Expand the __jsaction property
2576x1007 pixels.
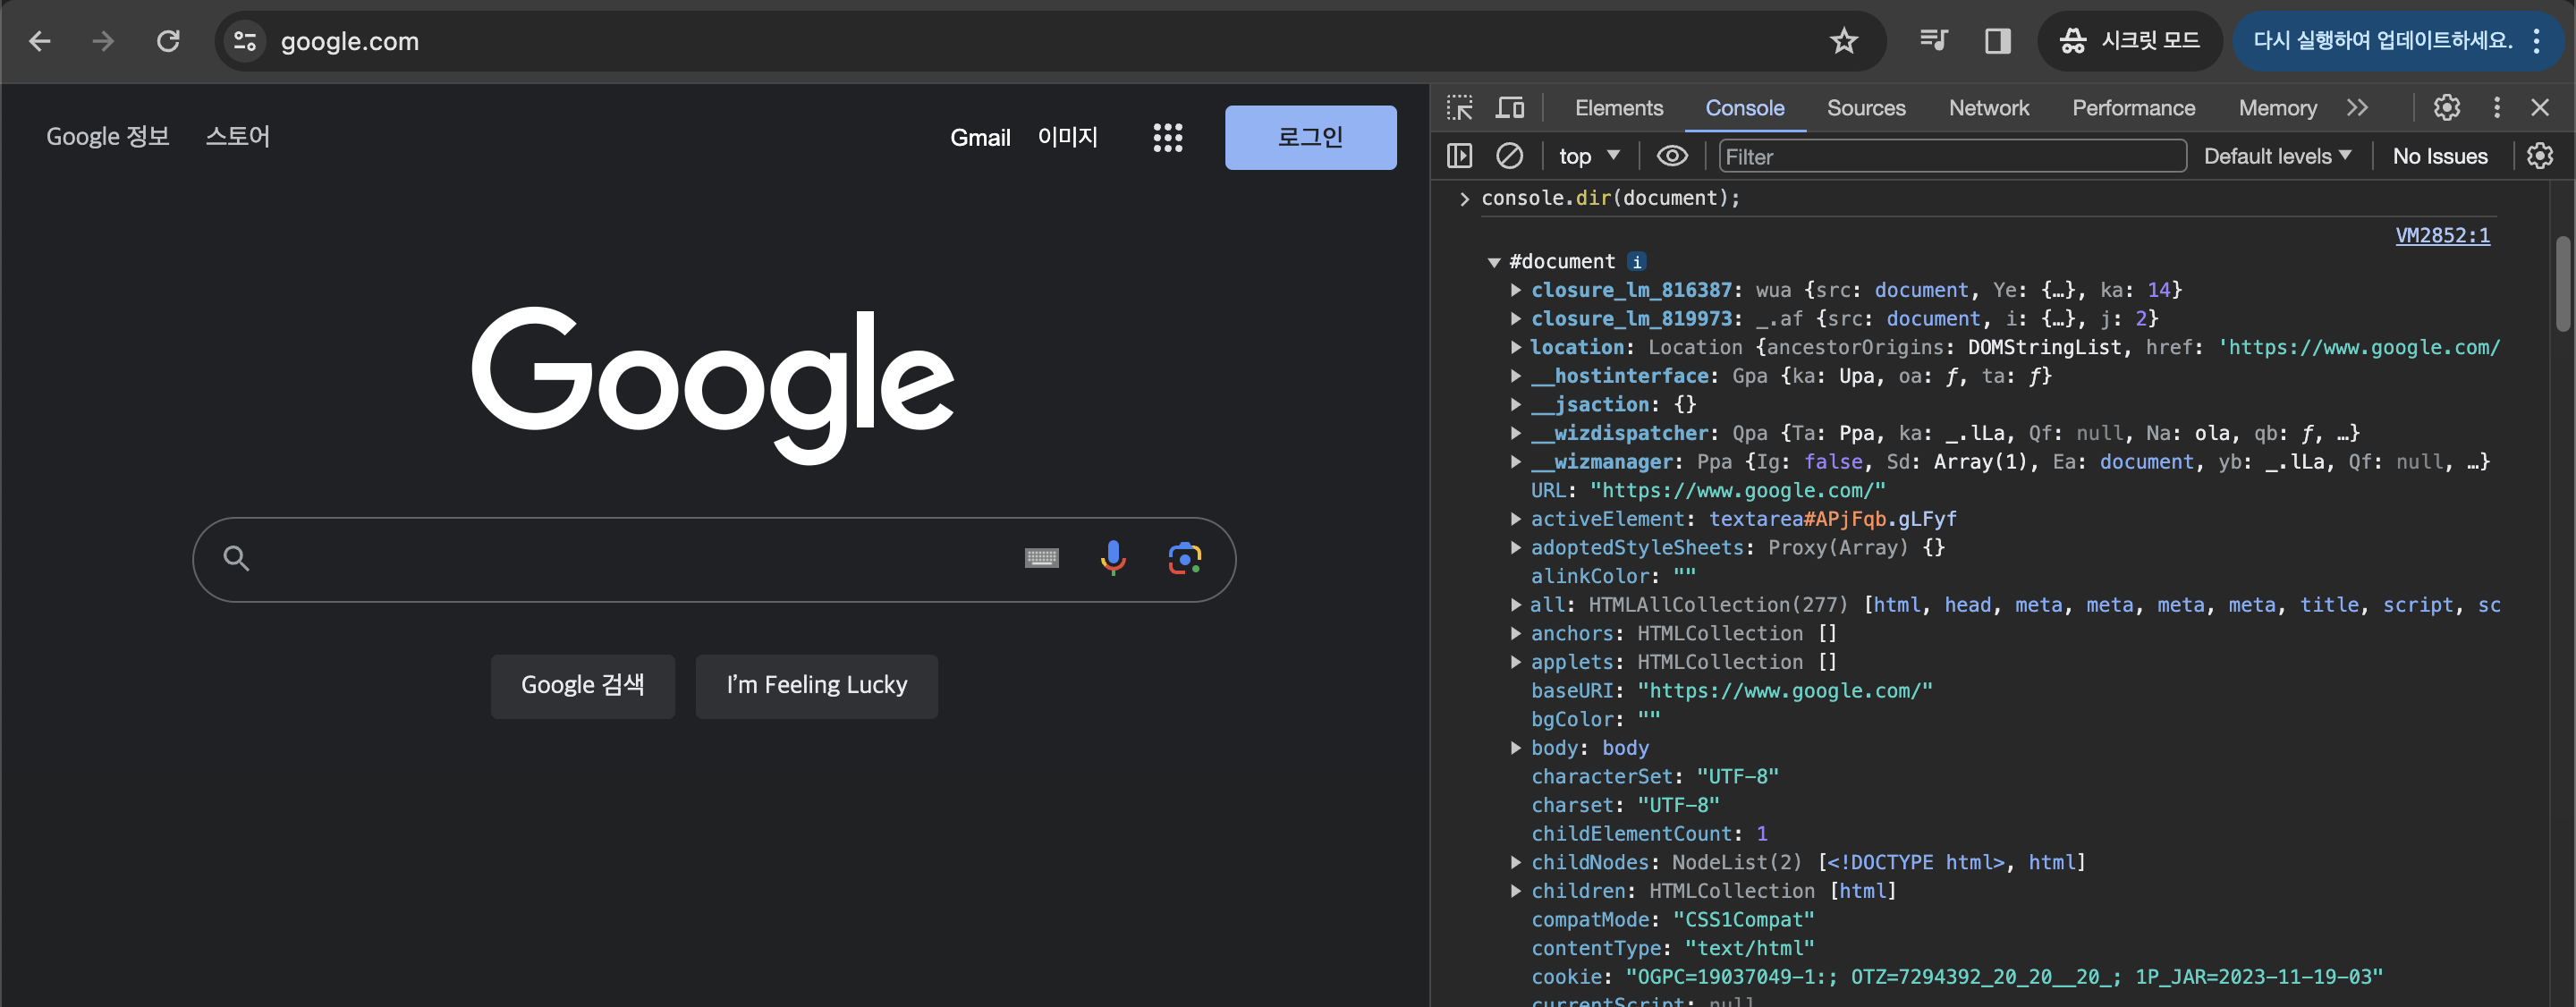(x=1516, y=405)
